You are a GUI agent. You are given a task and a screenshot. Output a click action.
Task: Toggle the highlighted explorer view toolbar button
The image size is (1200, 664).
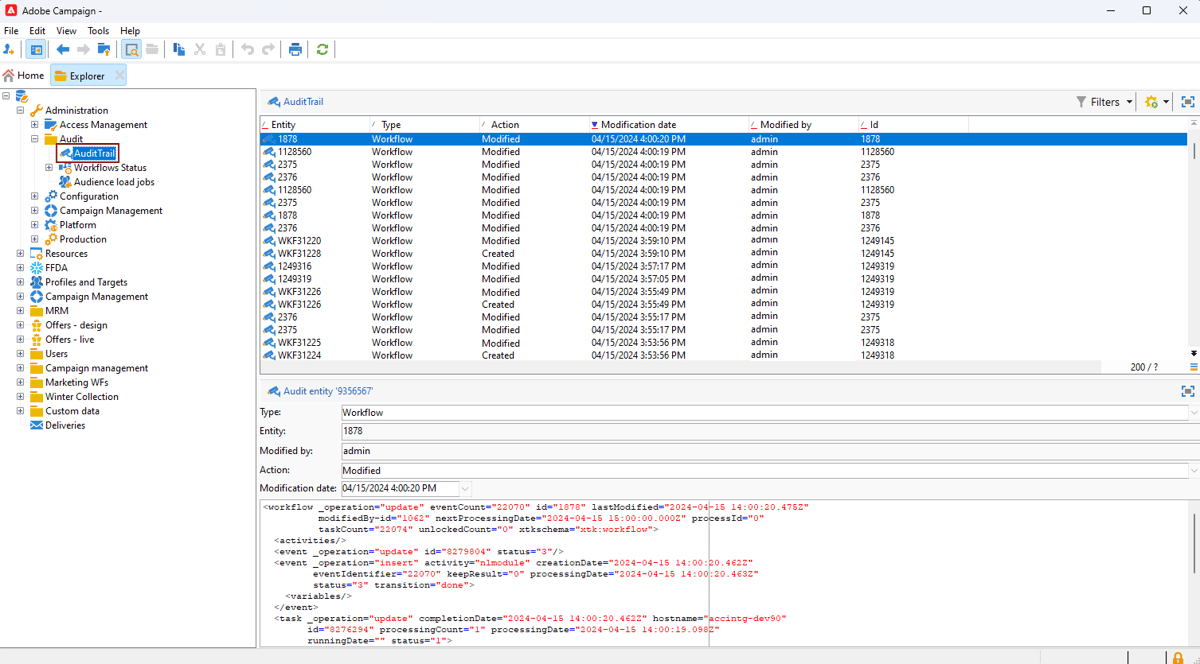(x=35, y=49)
